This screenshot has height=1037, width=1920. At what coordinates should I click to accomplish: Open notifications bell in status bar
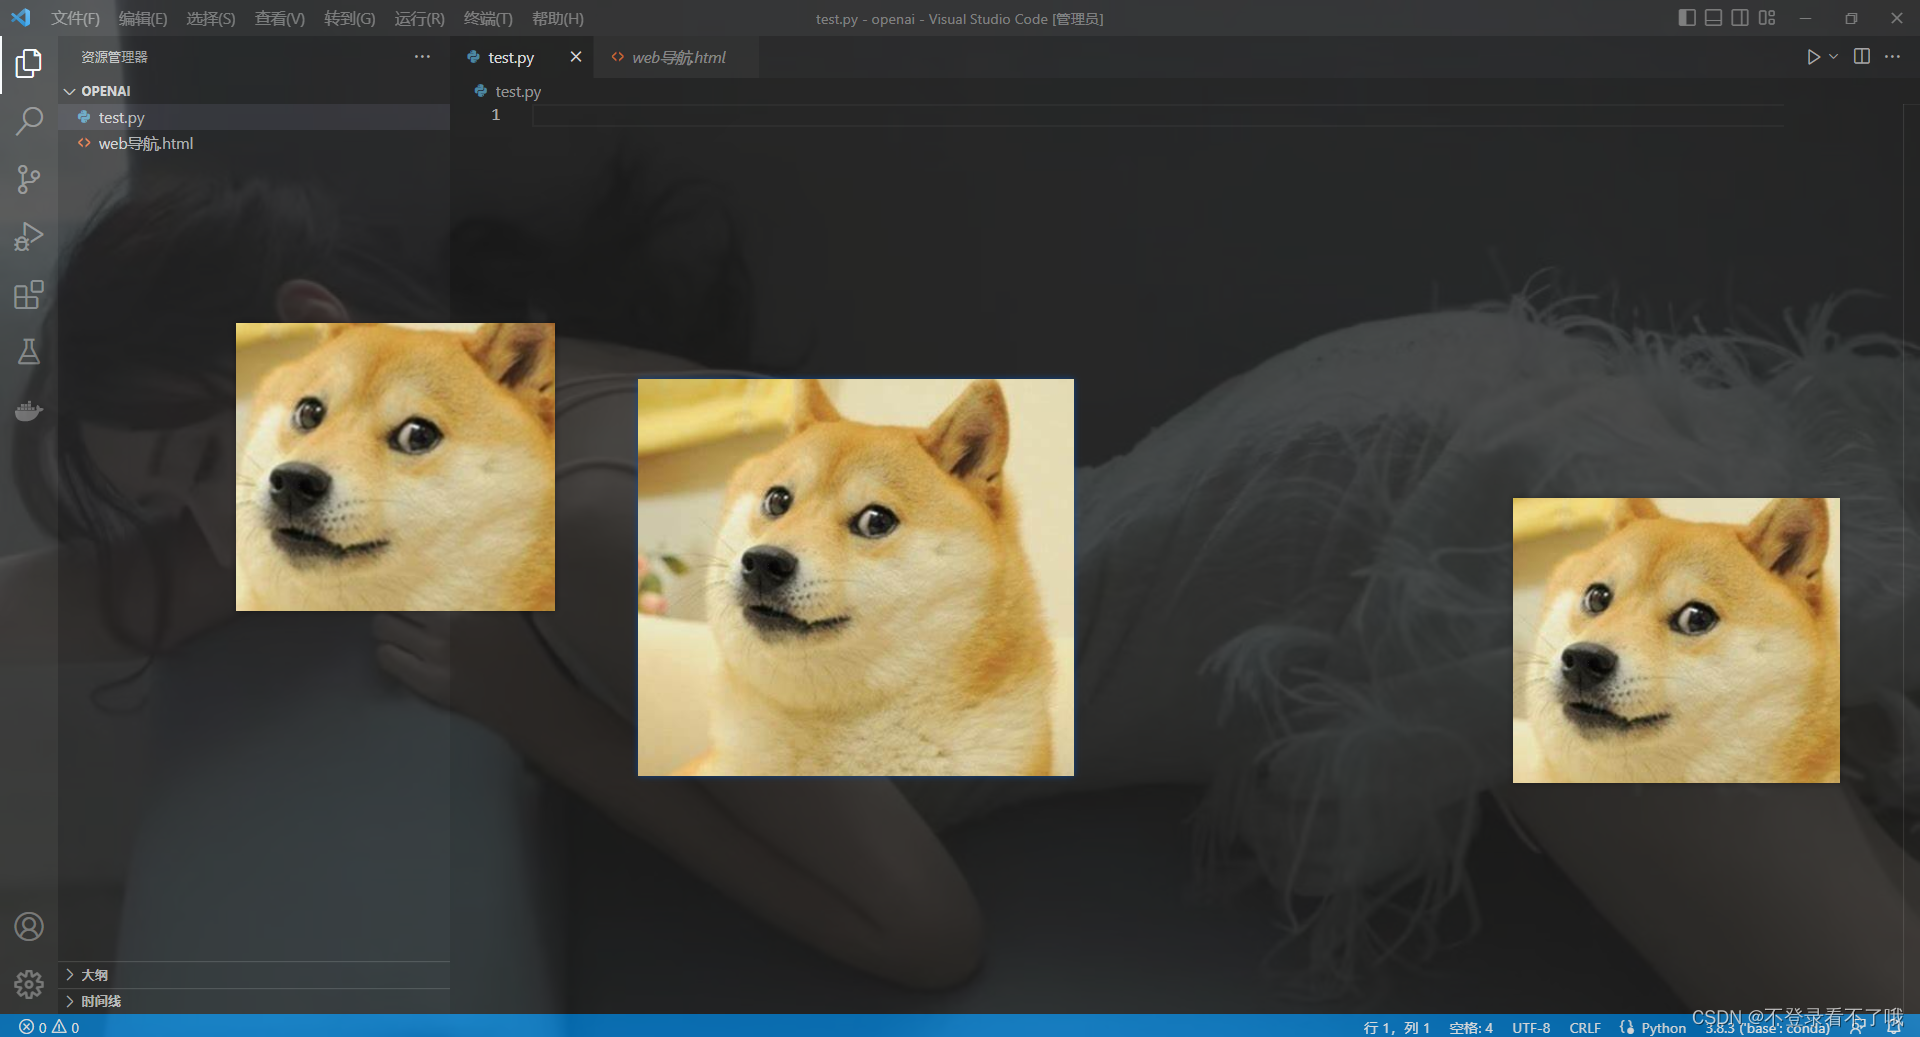[1893, 1027]
